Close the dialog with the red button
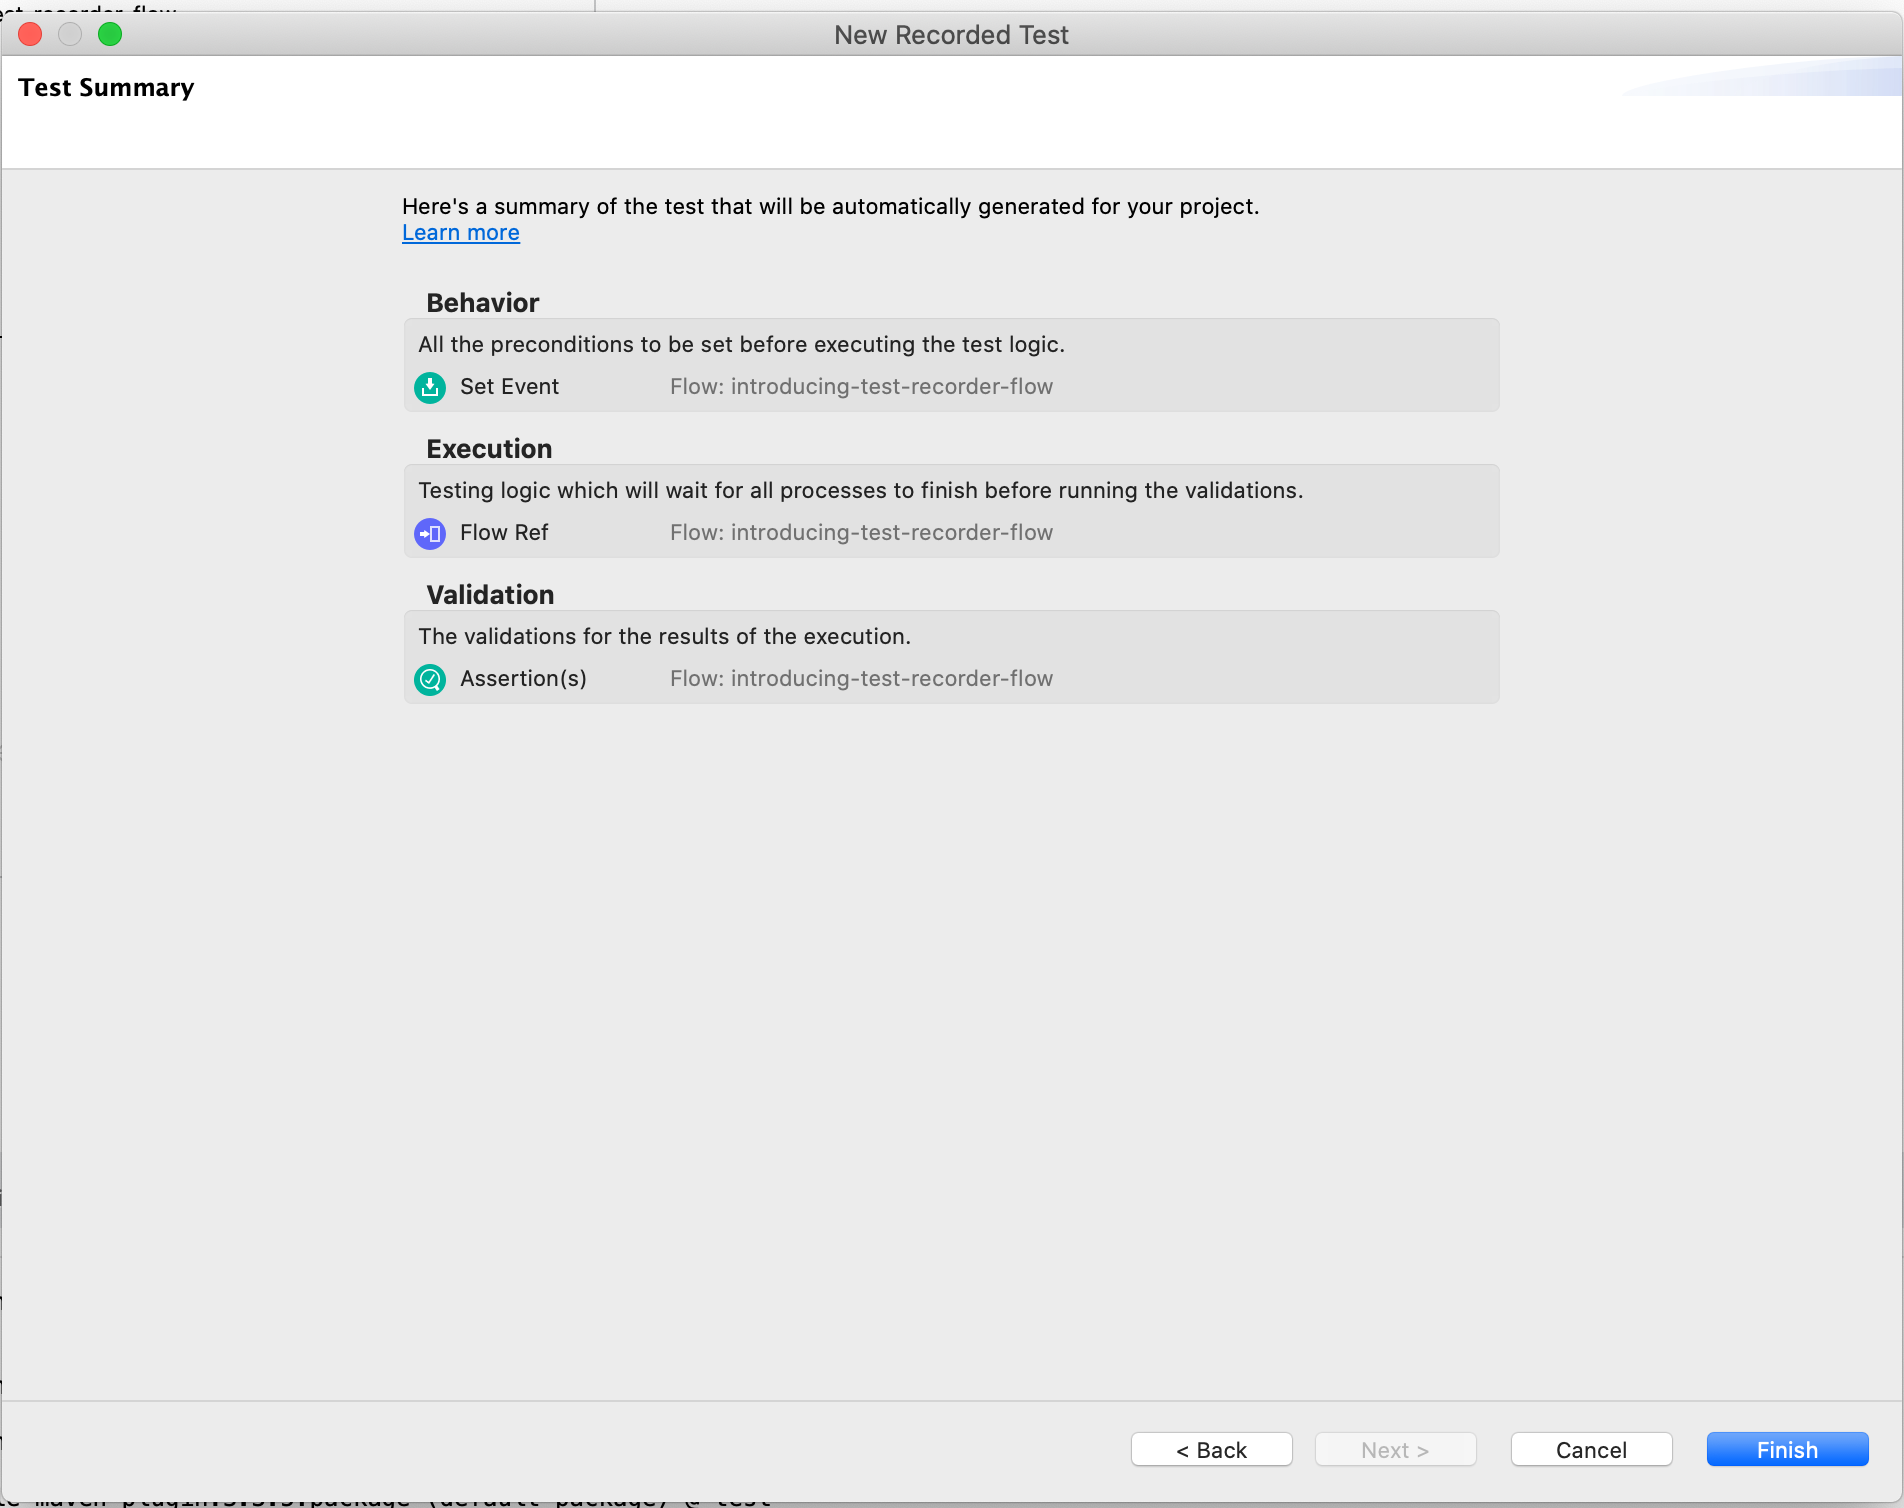This screenshot has width=1904, height=1508. pyautogui.click(x=31, y=35)
